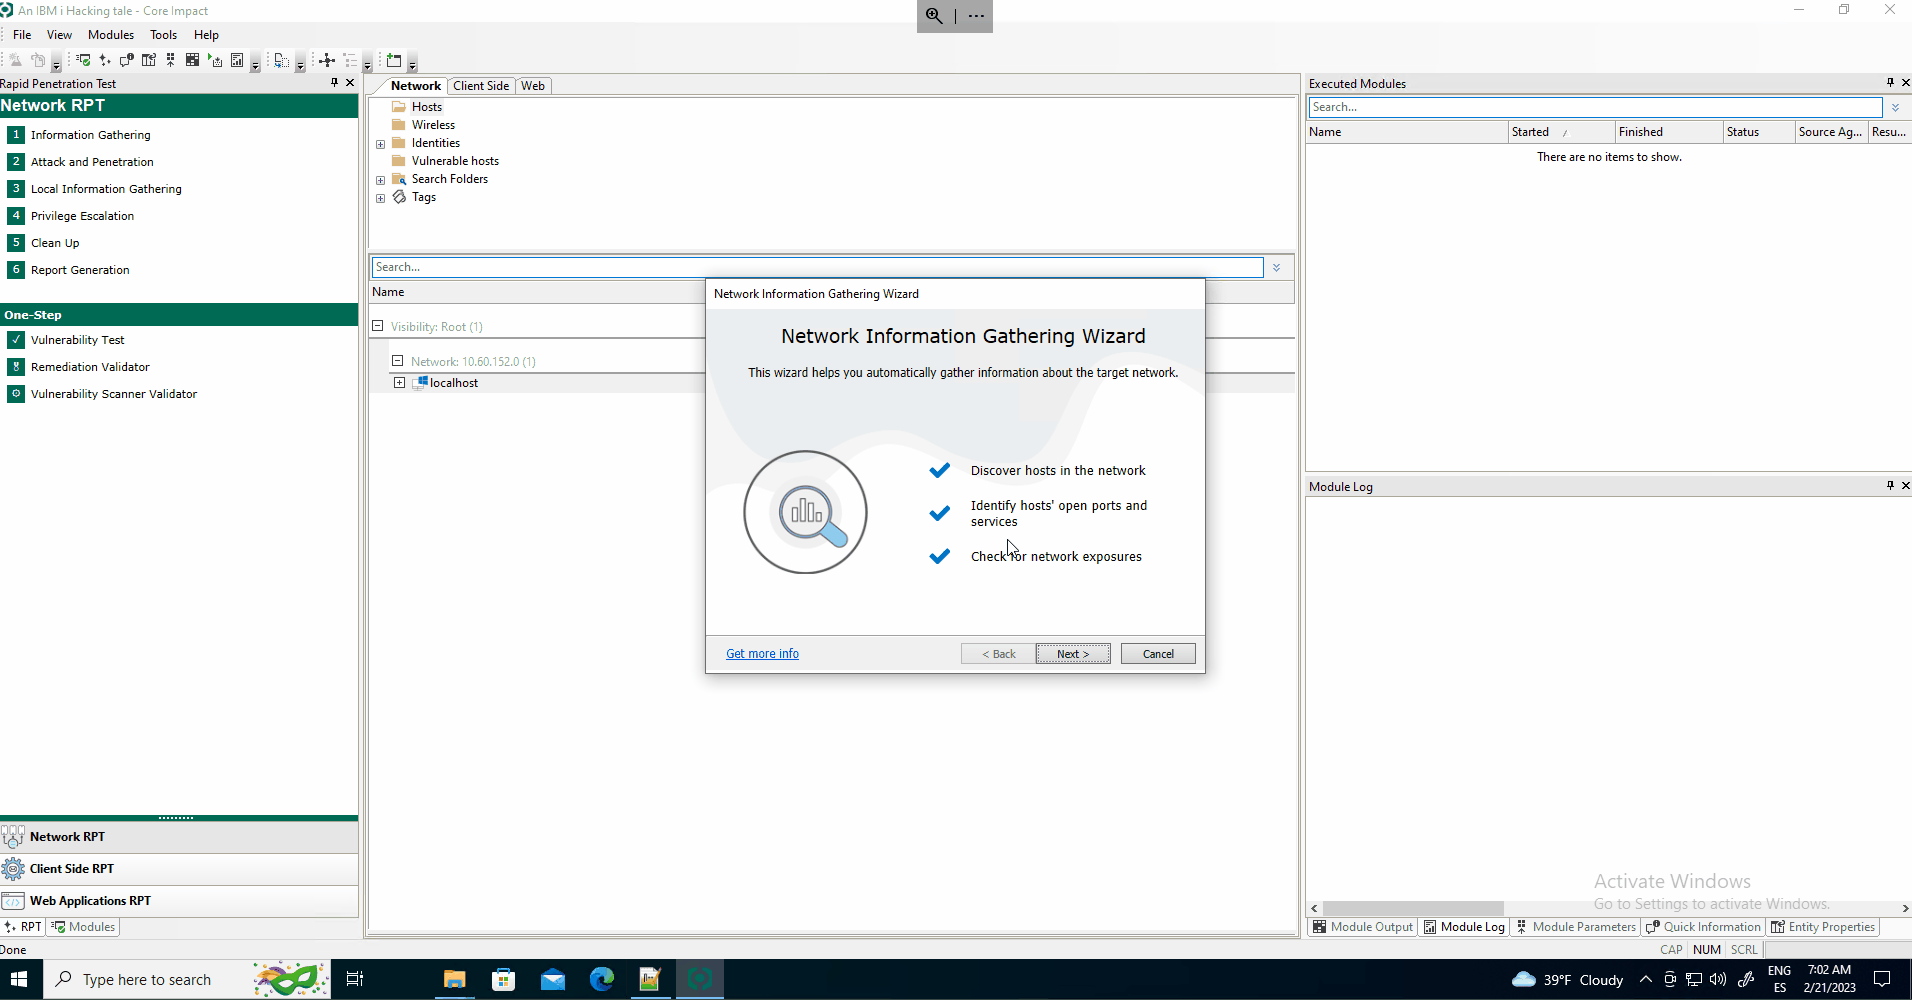Open the Get more info link

(762, 654)
